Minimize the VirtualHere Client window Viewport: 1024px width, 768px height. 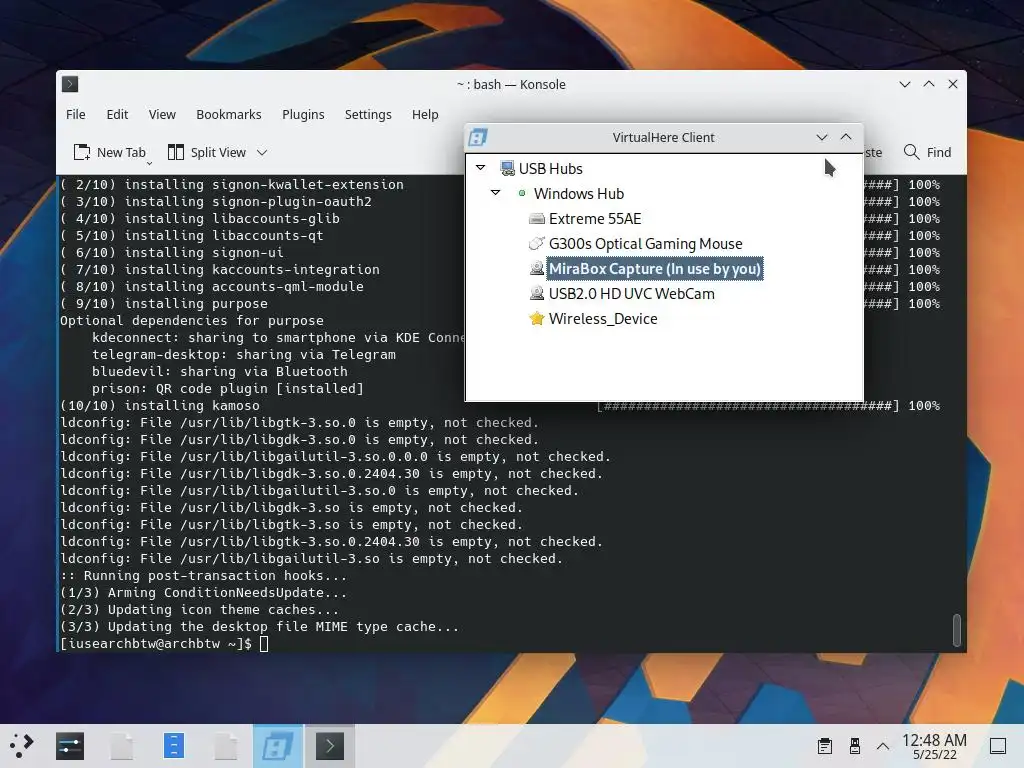pos(822,137)
